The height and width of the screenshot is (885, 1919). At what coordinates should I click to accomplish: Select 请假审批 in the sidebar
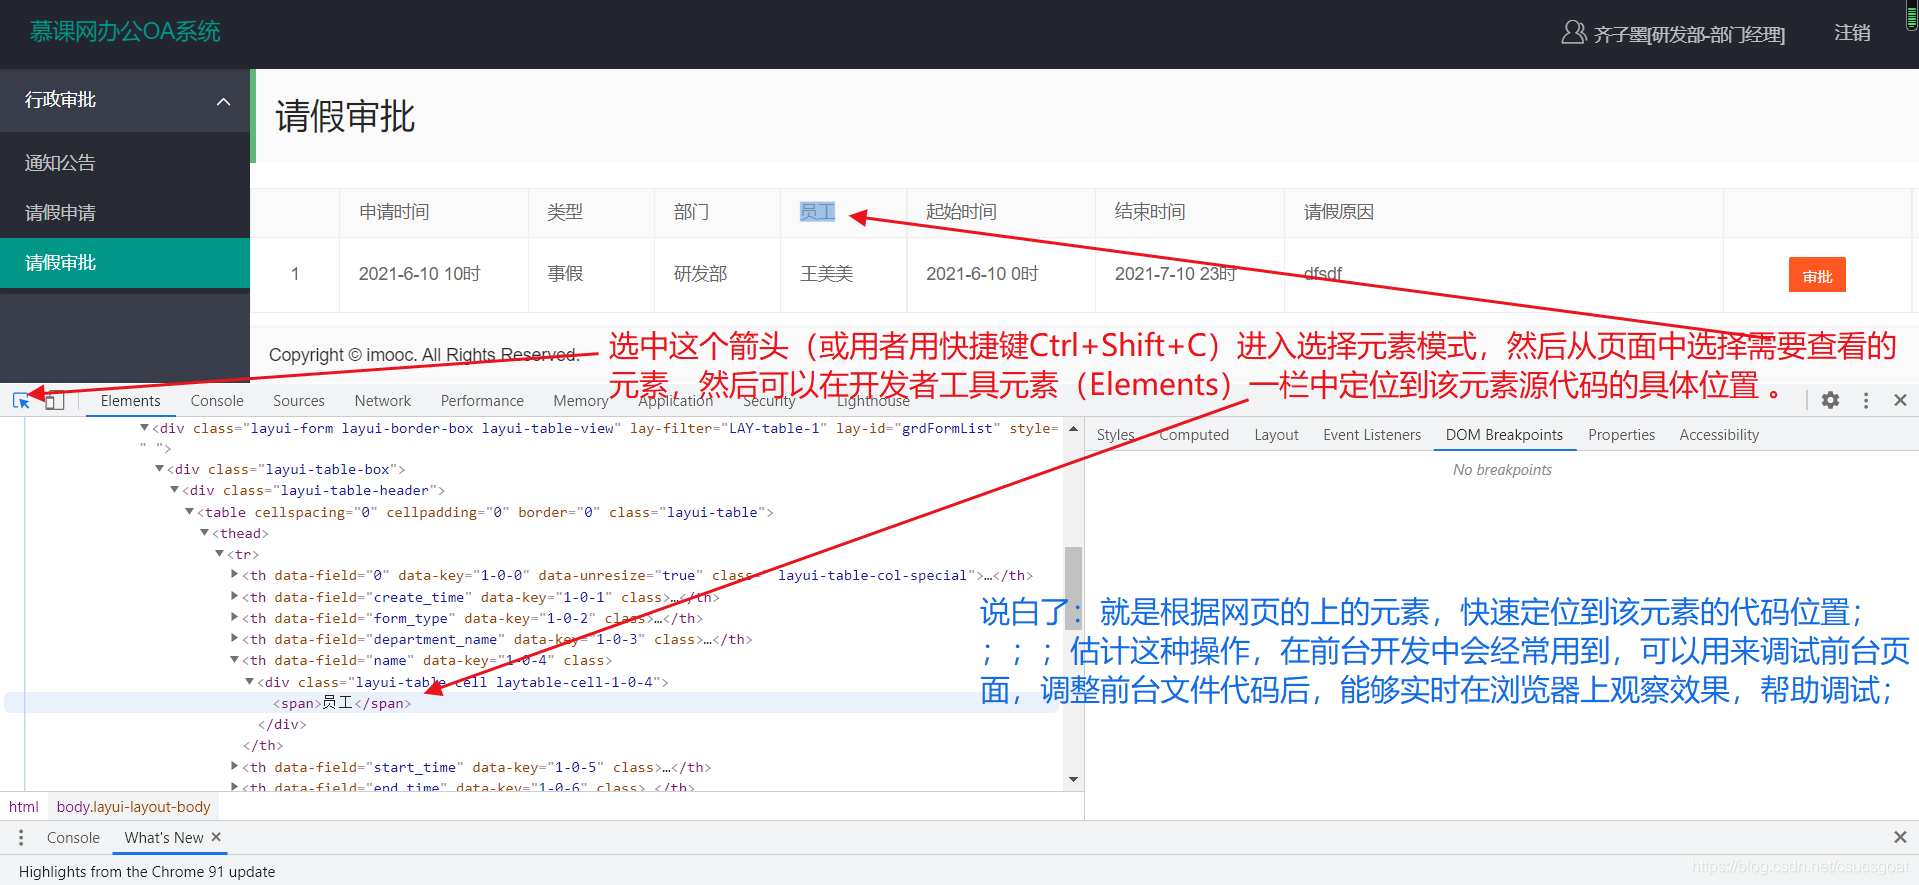125,263
